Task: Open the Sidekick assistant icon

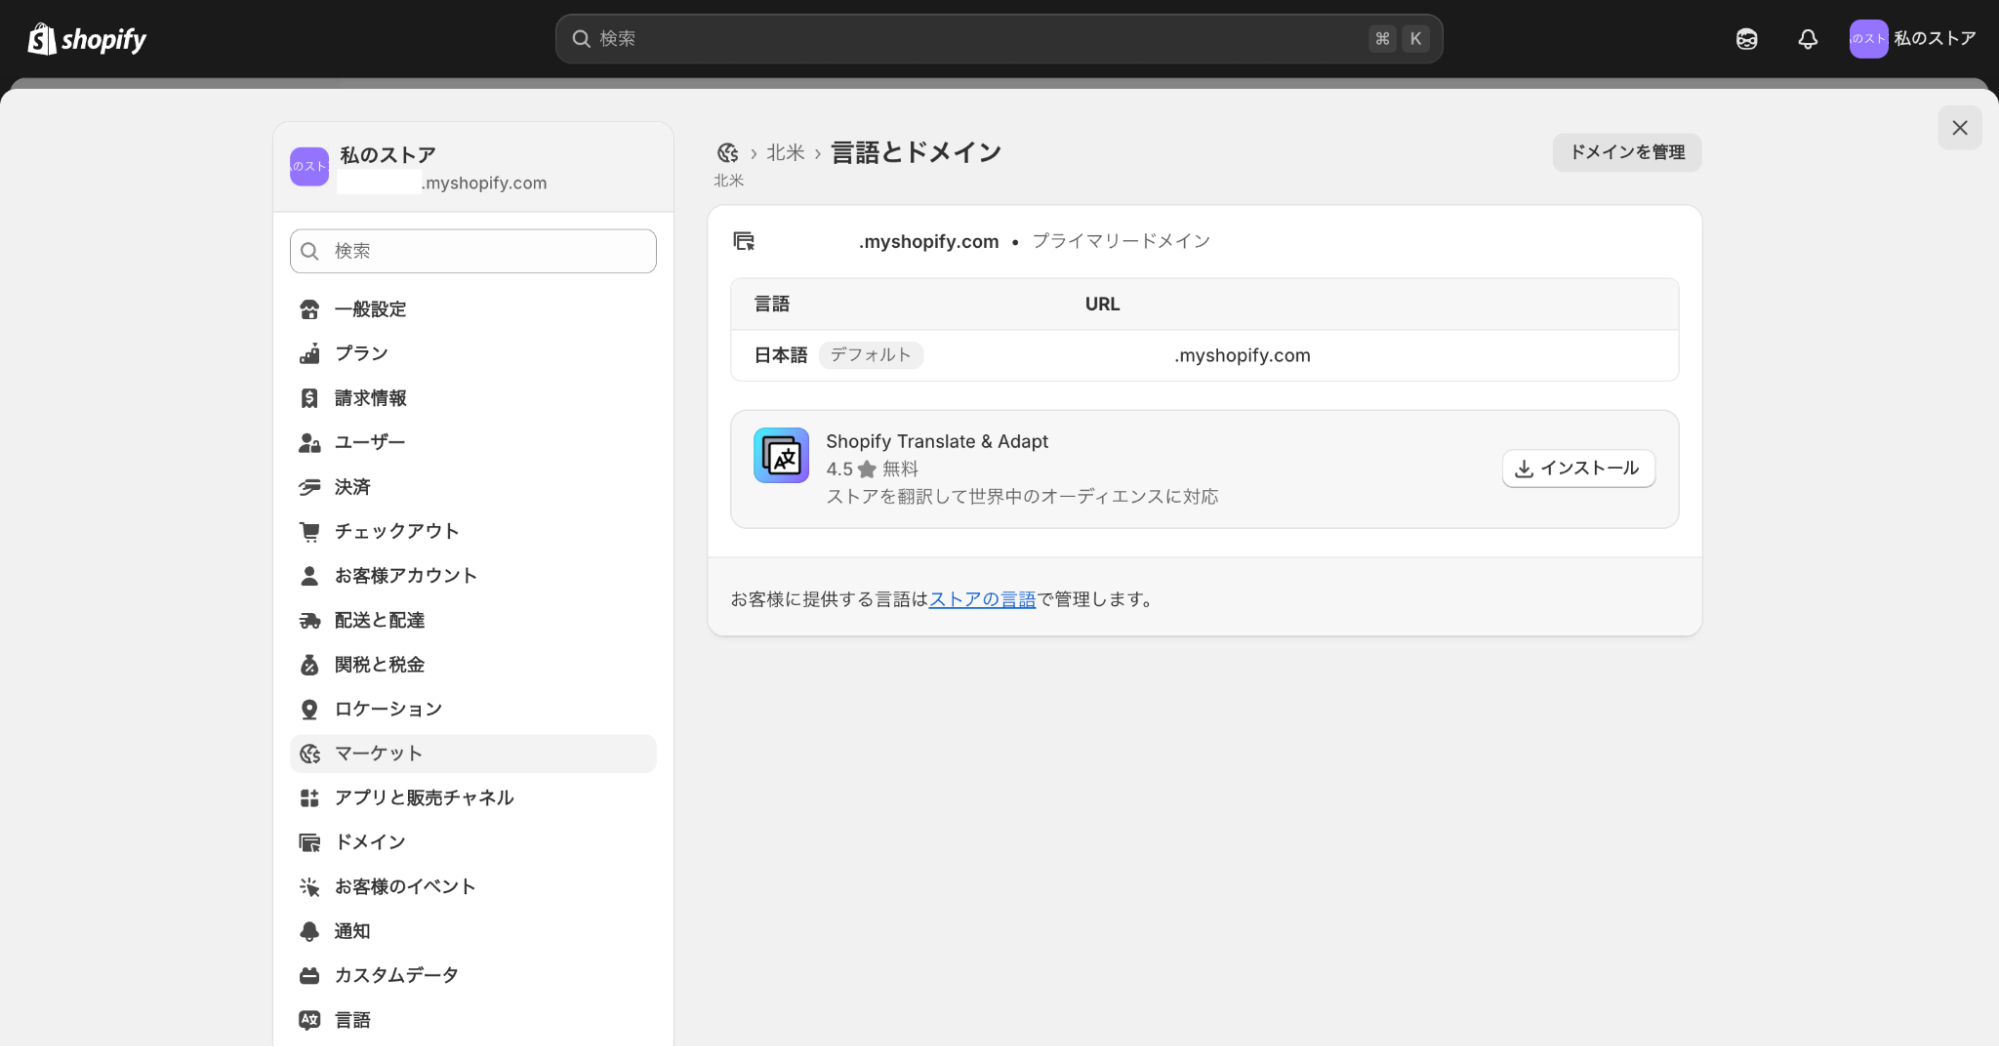Action: tap(1746, 39)
